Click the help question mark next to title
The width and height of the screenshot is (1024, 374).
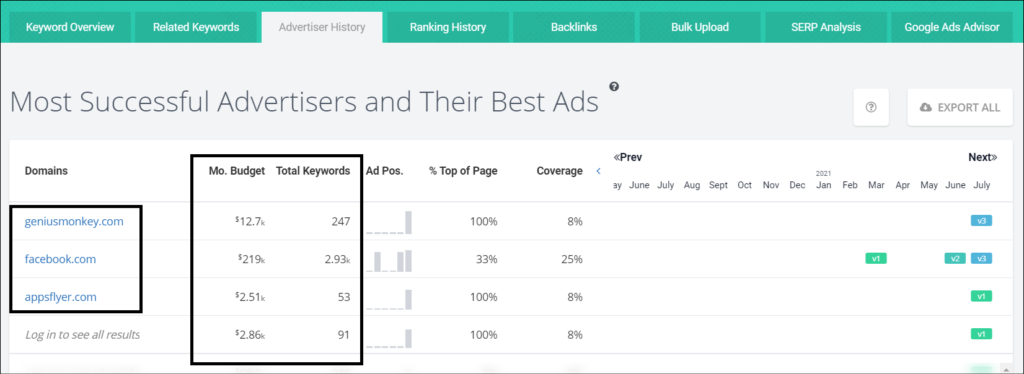pos(614,86)
